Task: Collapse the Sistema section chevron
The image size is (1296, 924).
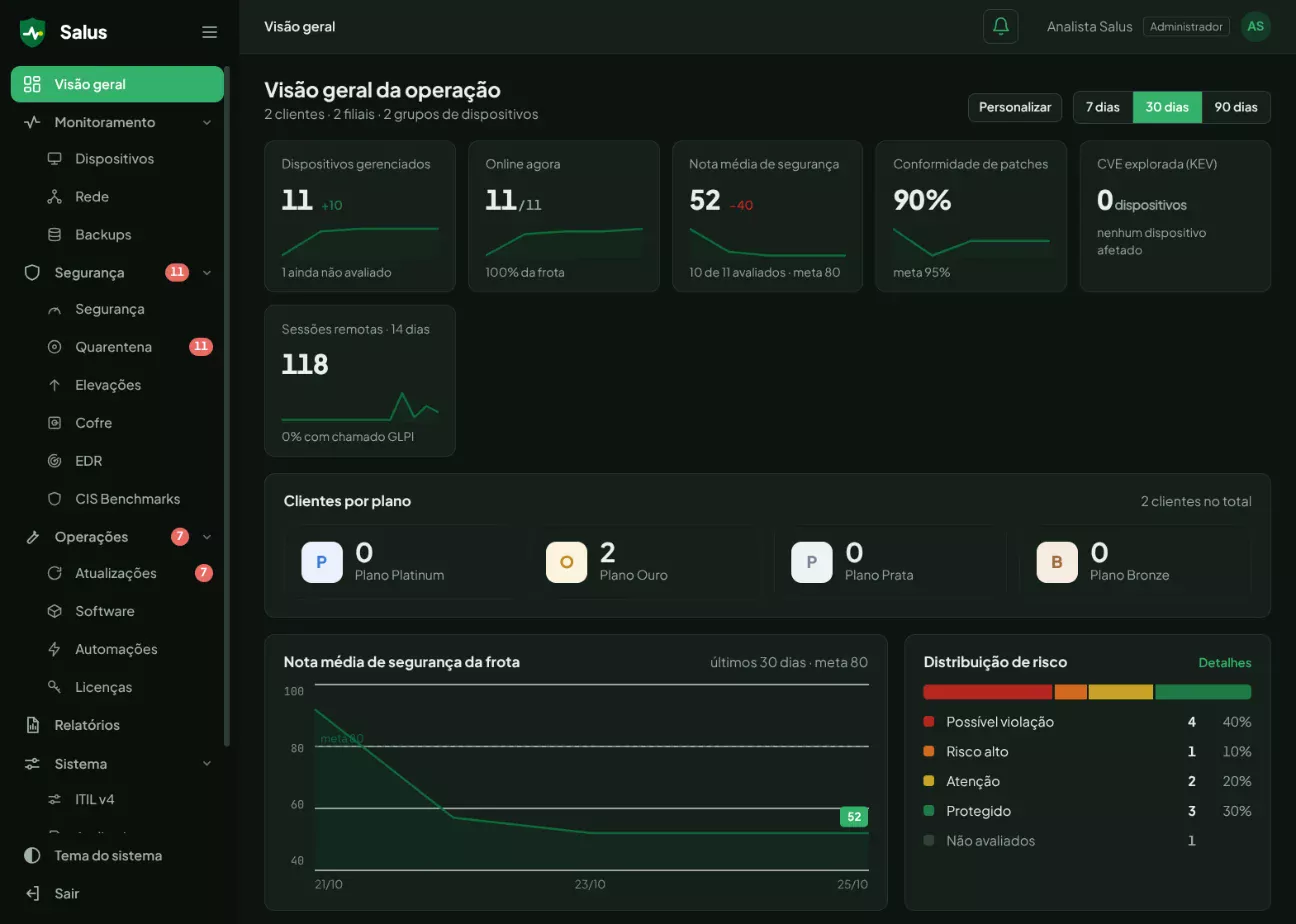Action: click(x=207, y=764)
